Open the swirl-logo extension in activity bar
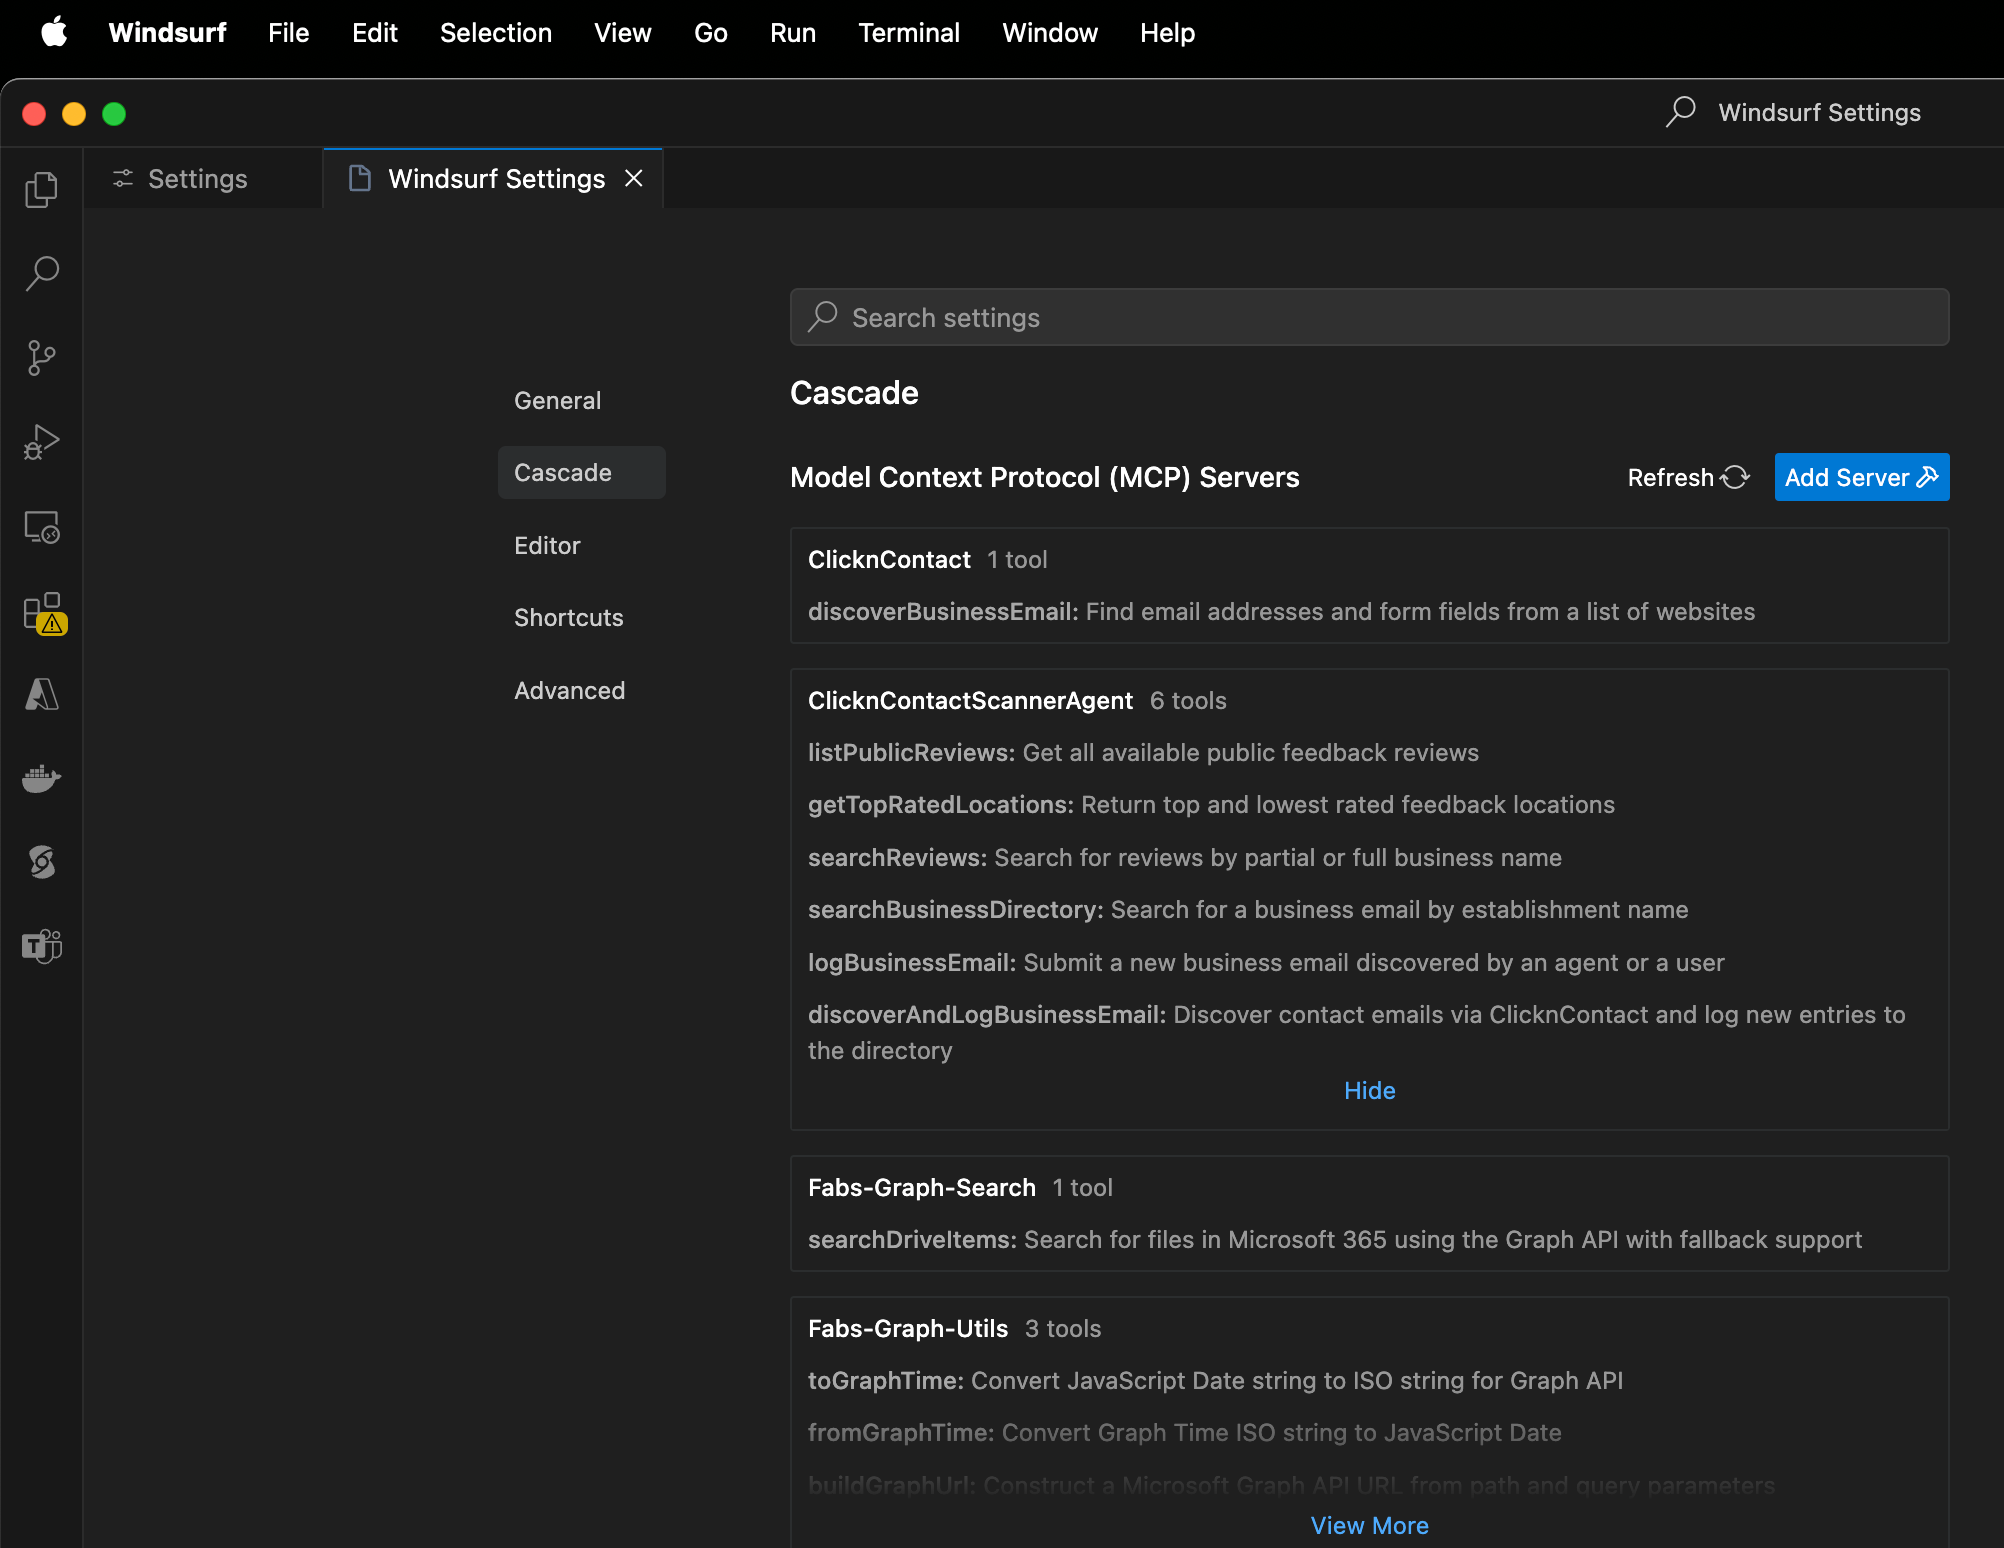Screen dimensions: 2004x1548 click(x=41, y=862)
